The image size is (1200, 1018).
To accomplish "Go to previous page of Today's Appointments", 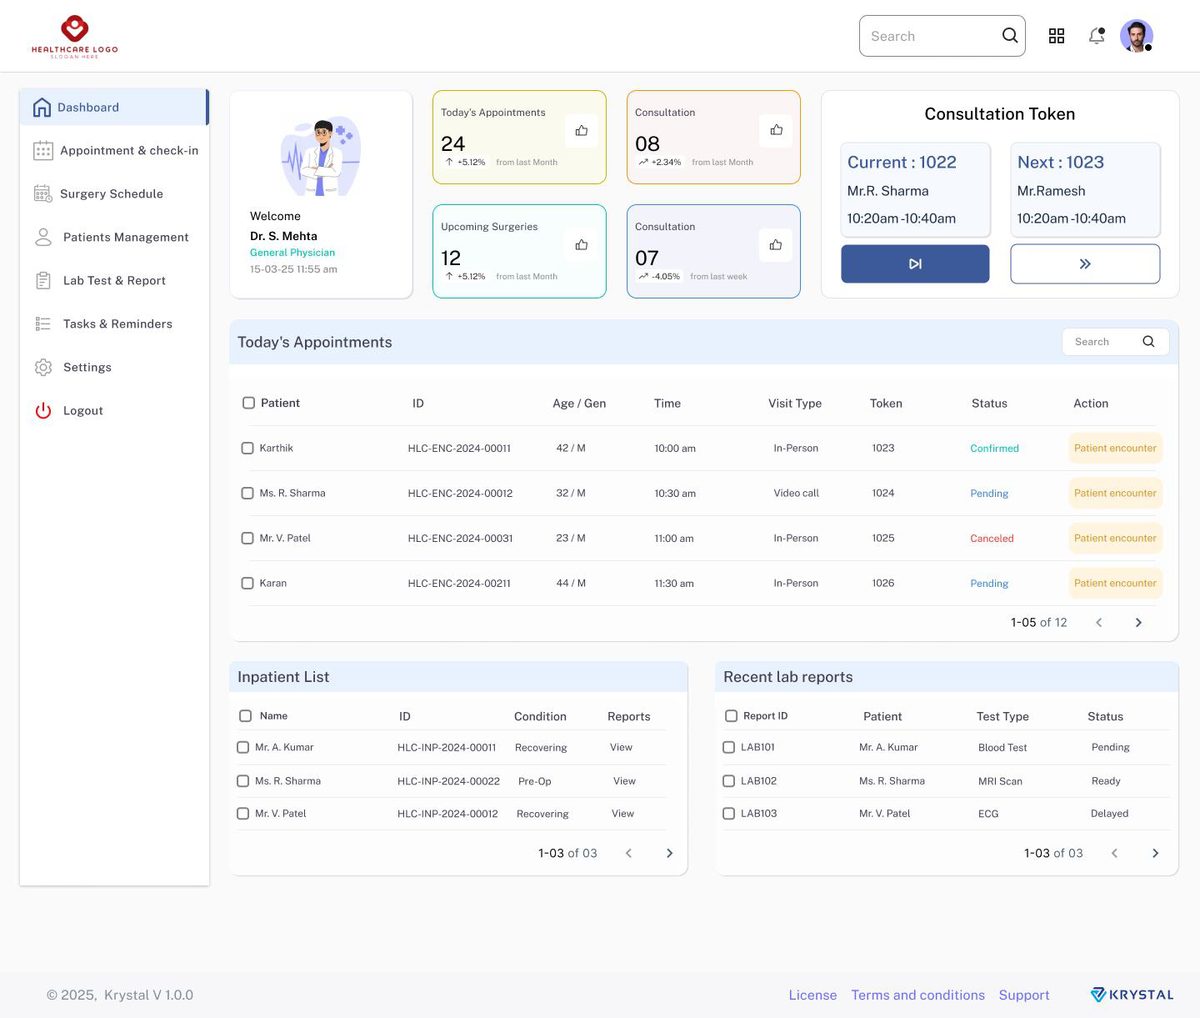I will (x=1099, y=622).
